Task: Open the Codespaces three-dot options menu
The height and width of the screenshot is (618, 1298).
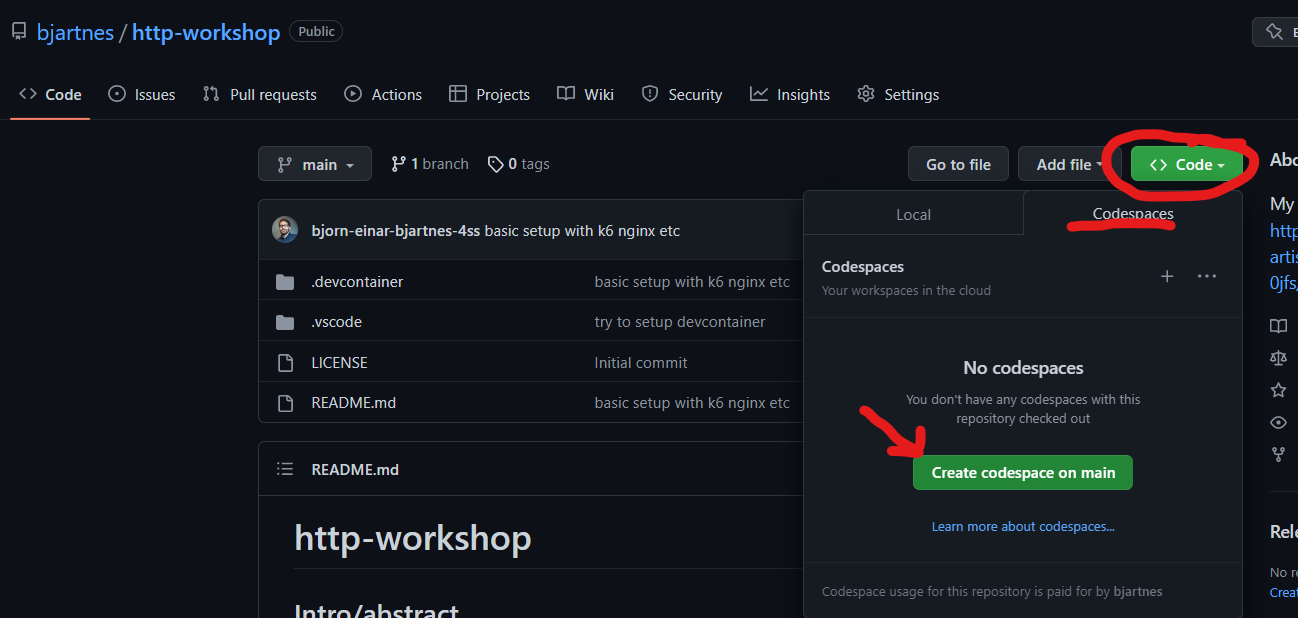Action: point(1207,276)
